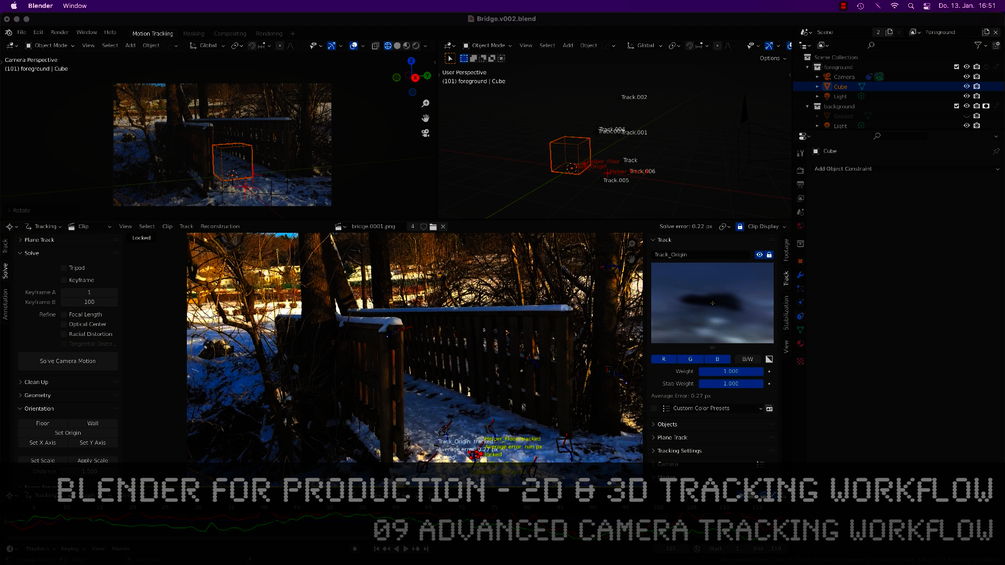Unlink the clip with X next to bridge.0001.png
The image size is (1005, 565).
[x=443, y=227]
